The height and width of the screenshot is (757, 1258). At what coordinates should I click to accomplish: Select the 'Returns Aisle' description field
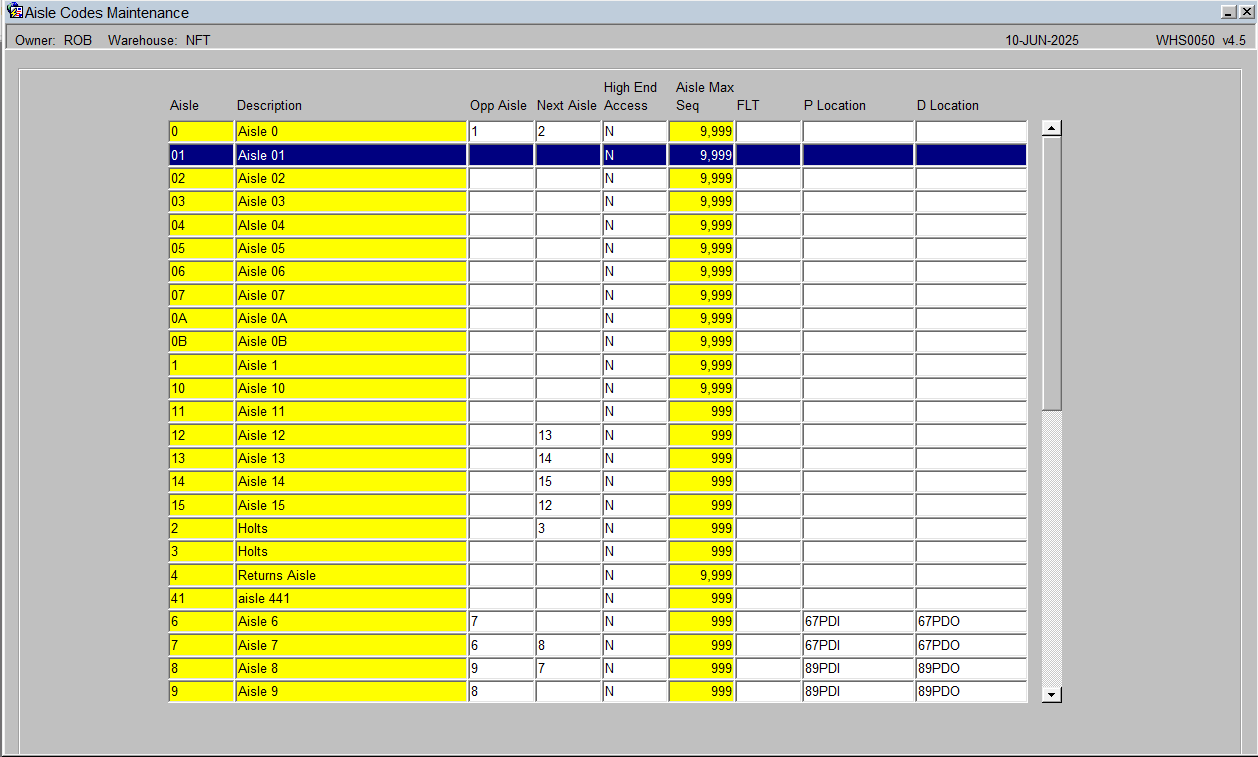(x=351, y=575)
